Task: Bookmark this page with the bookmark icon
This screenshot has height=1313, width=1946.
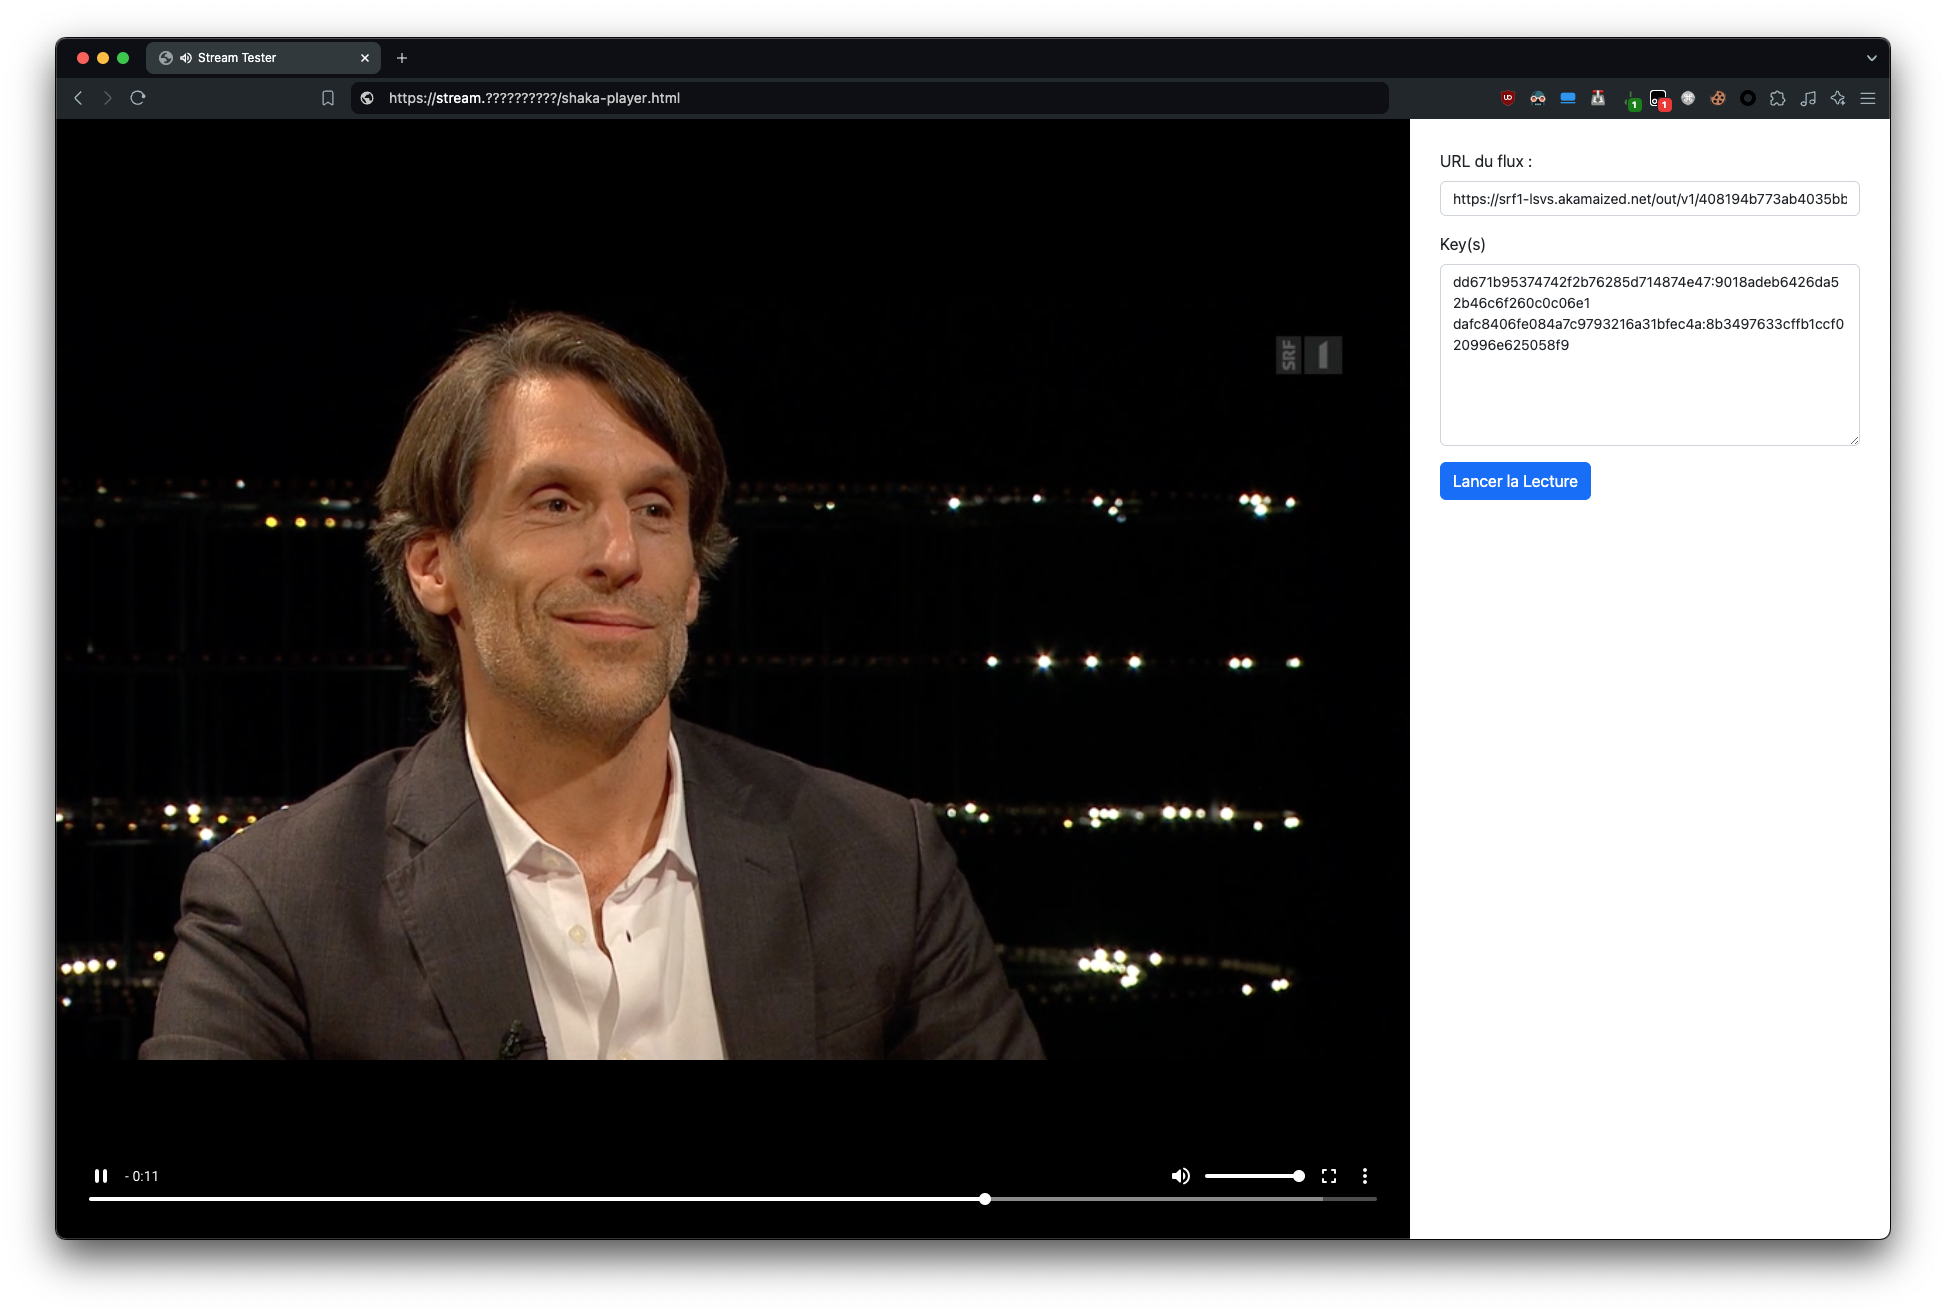Action: click(x=327, y=98)
